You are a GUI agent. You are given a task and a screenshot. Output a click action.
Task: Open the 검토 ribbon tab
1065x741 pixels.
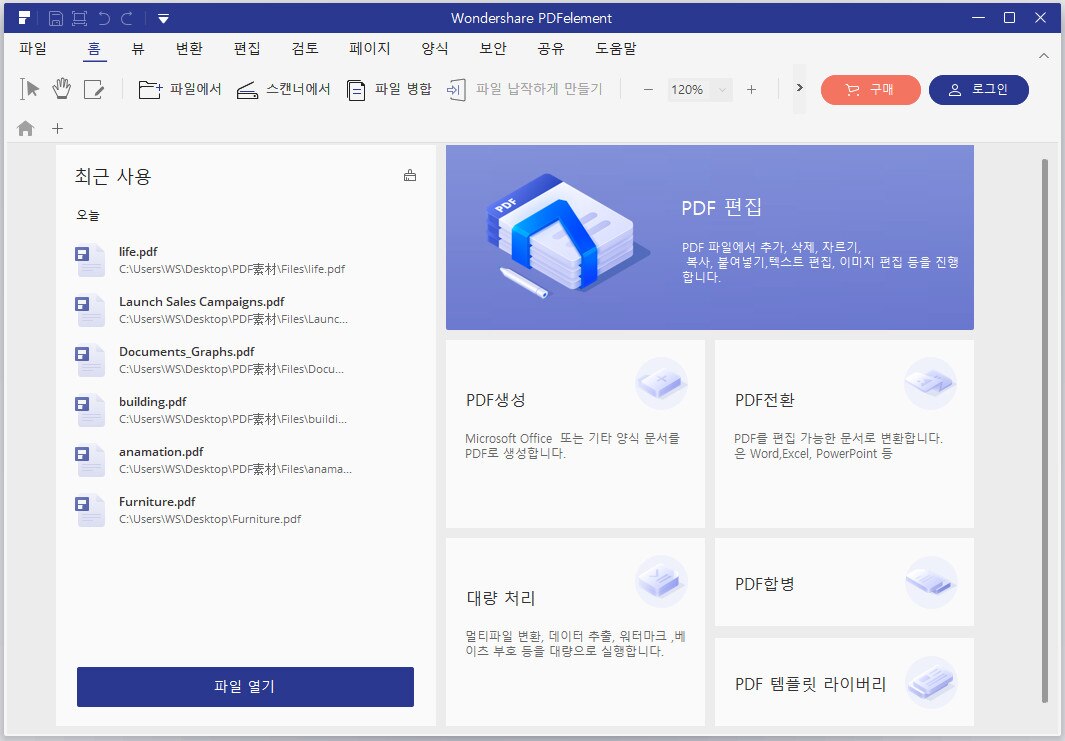[305, 48]
